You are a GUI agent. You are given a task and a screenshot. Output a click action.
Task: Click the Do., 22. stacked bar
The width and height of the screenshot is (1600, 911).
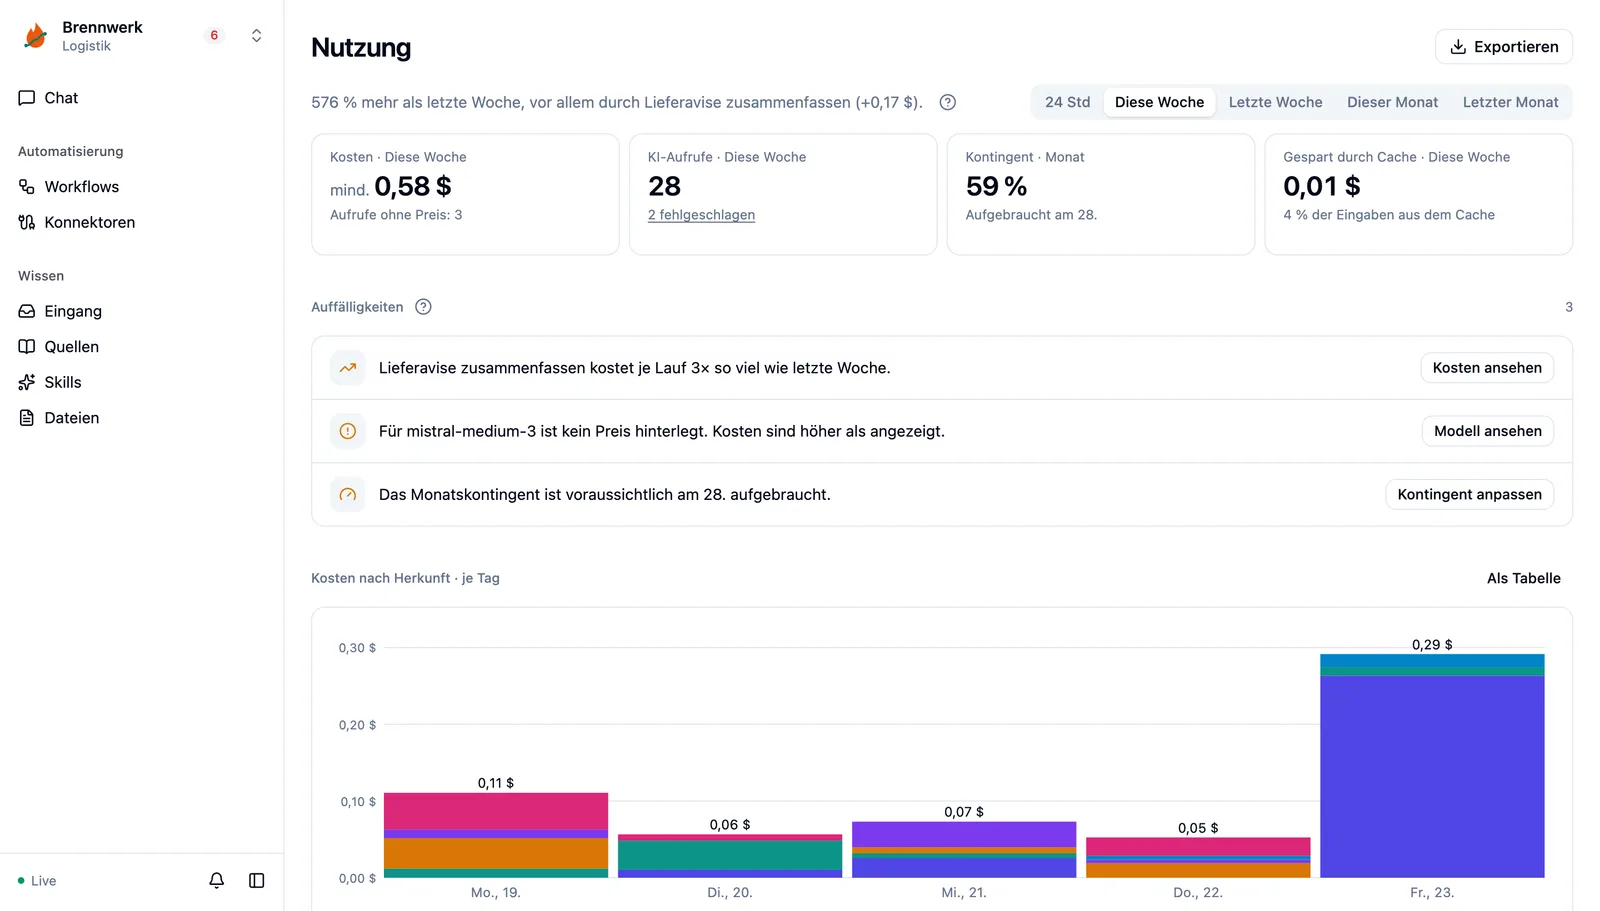click(x=1198, y=858)
